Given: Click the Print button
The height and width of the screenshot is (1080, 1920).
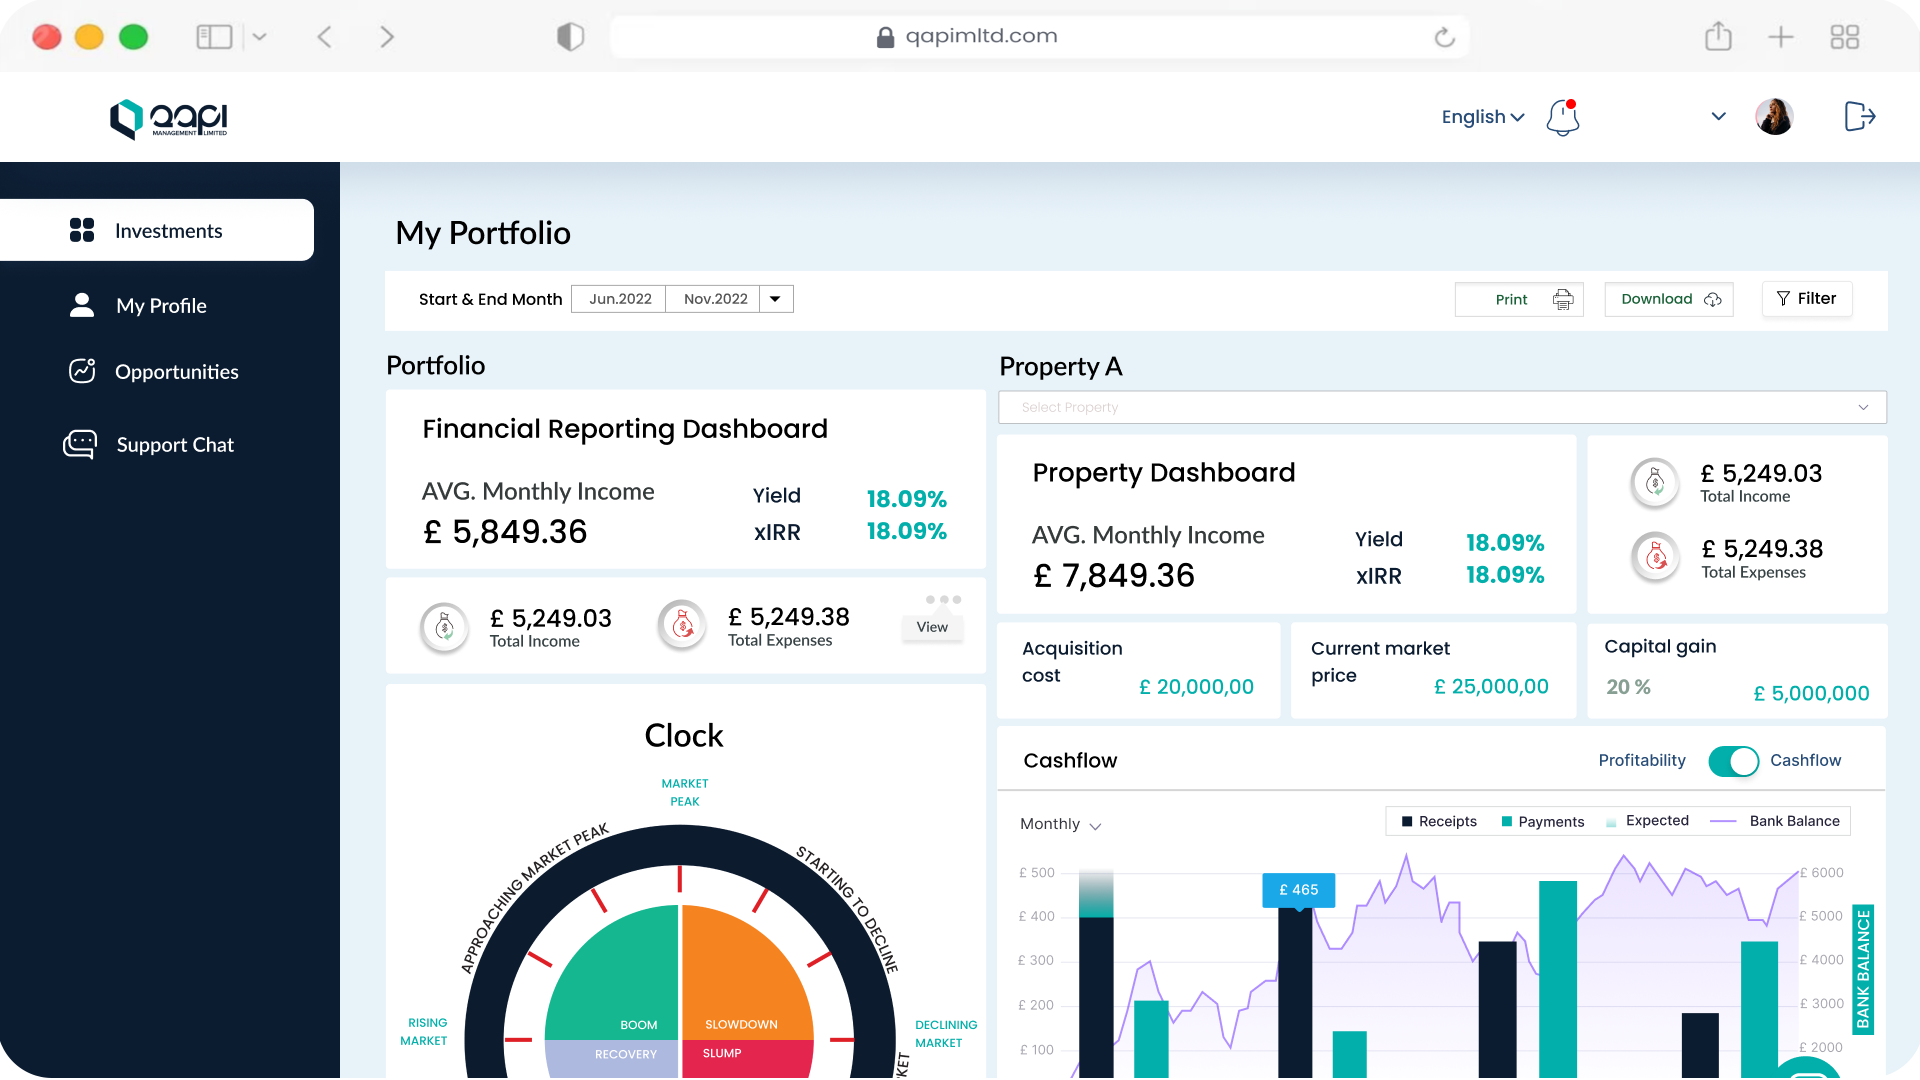Looking at the screenshot, I should point(1518,299).
